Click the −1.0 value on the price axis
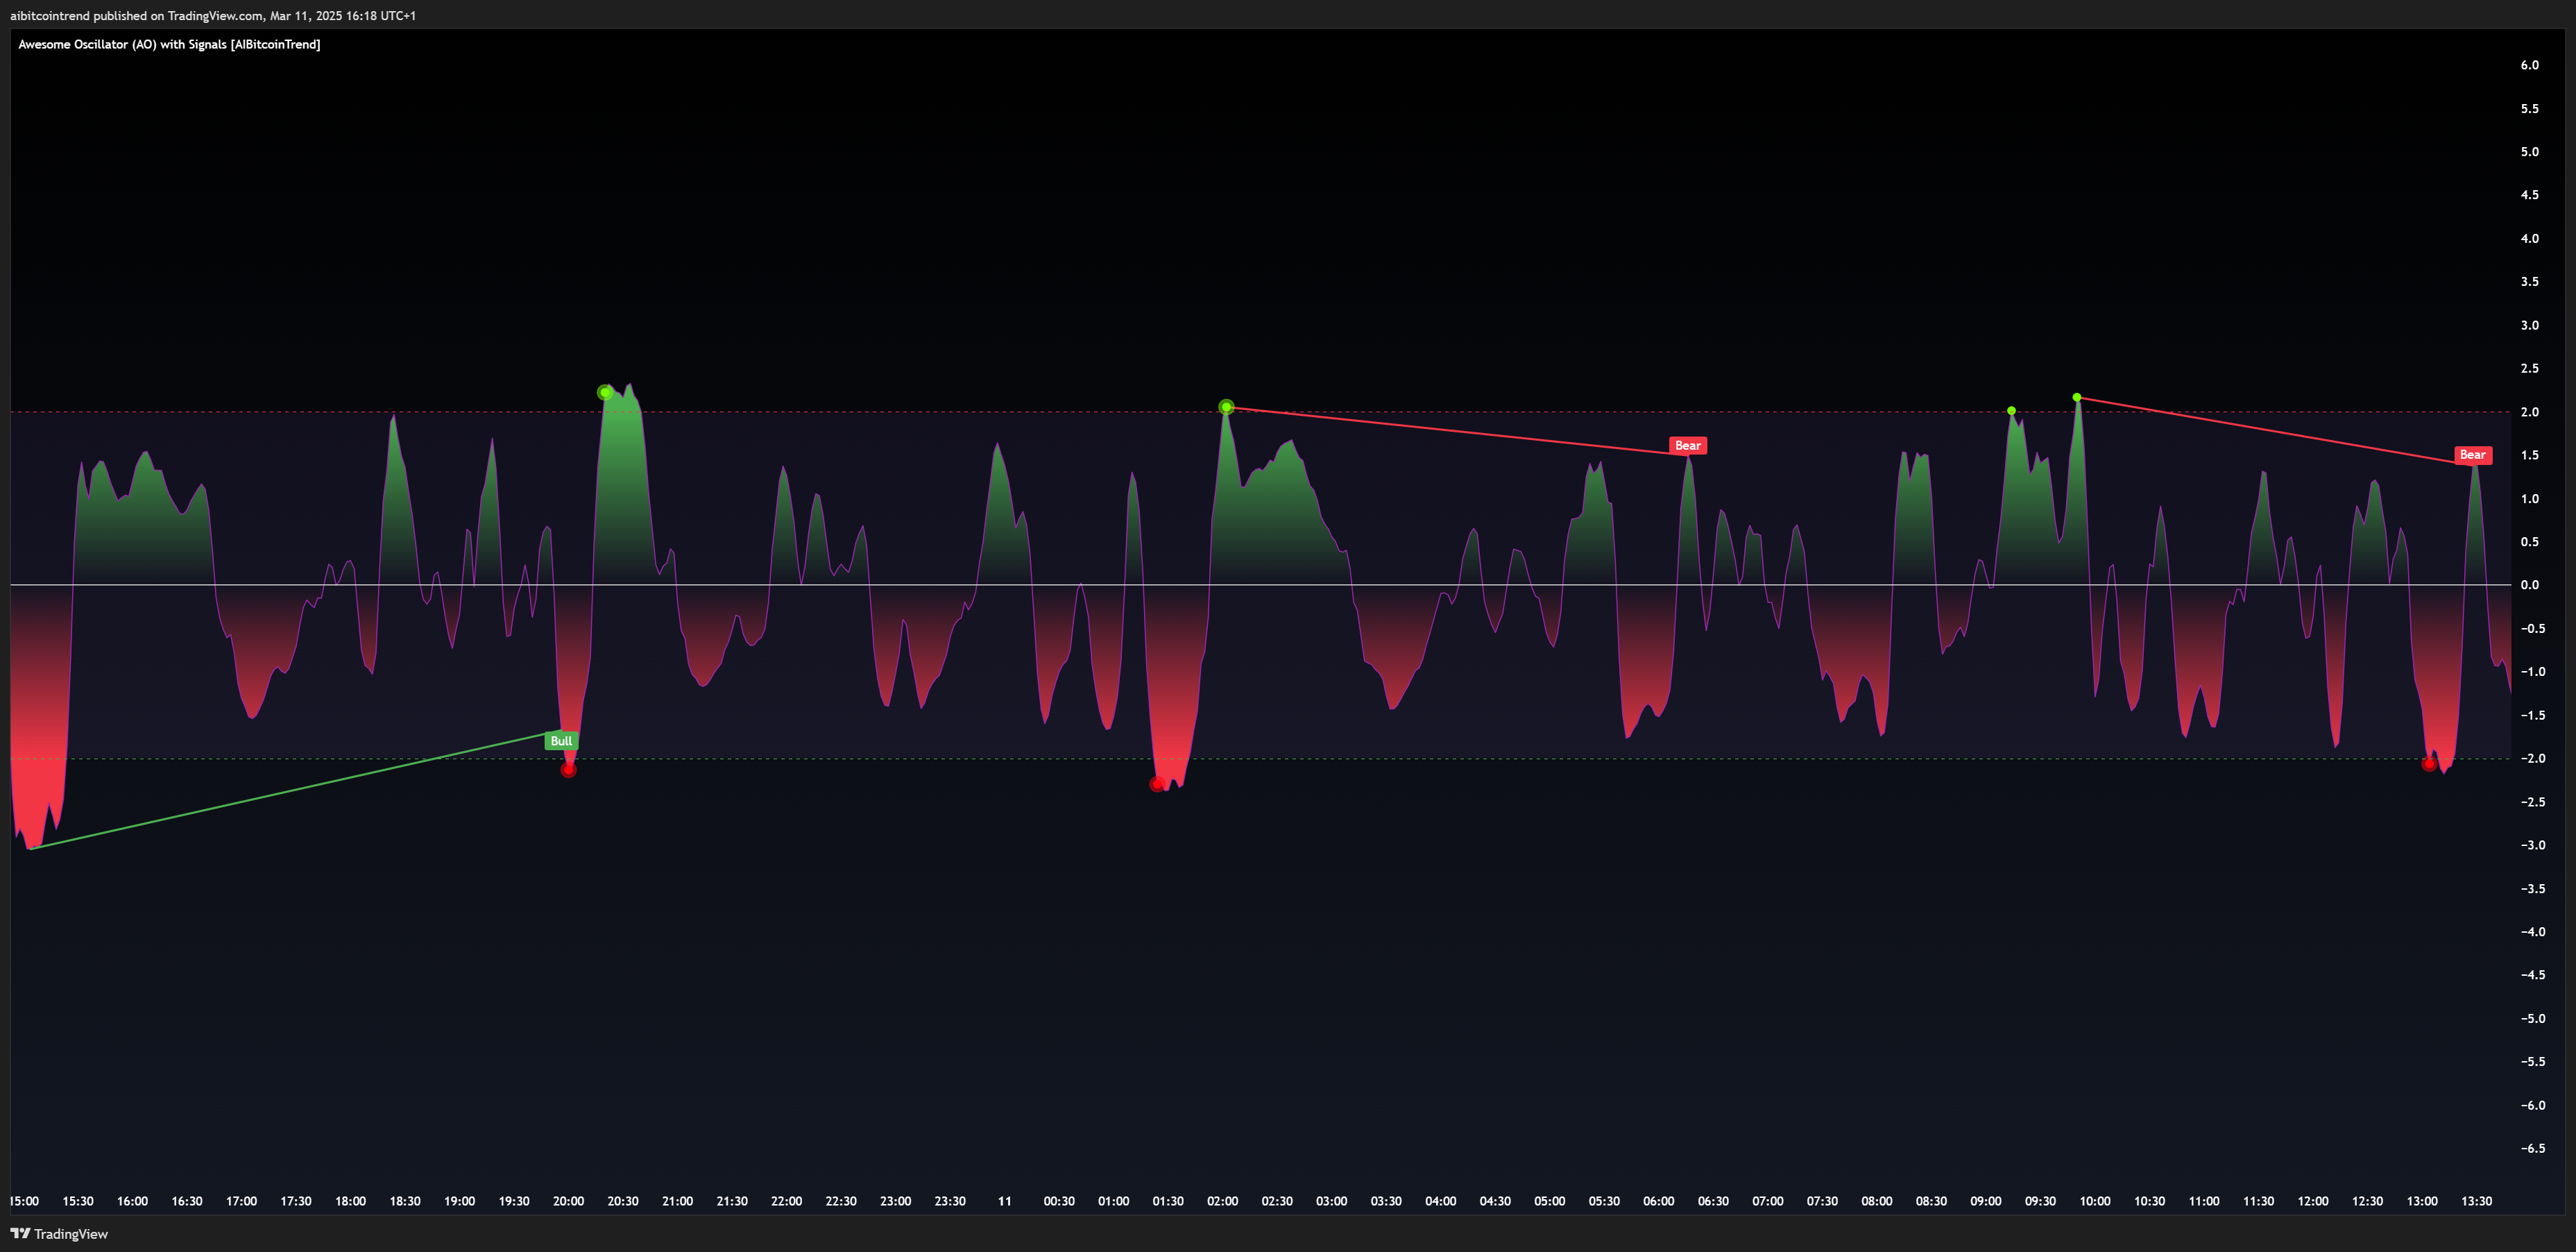Image resolution: width=2576 pixels, height=1252 pixels. pyautogui.click(x=2532, y=672)
